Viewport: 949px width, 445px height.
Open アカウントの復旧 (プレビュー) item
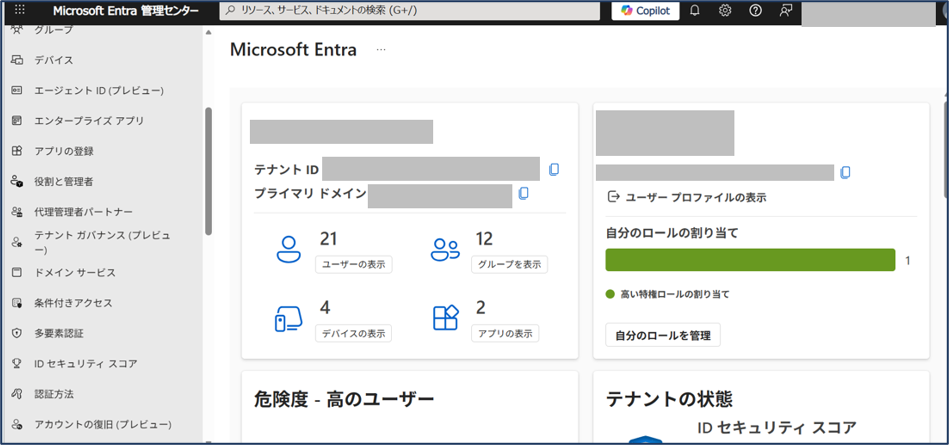tap(102, 424)
